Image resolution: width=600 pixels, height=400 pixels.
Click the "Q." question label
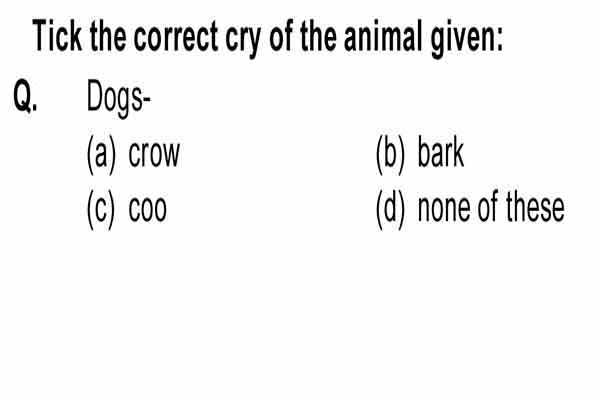point(25,96)
